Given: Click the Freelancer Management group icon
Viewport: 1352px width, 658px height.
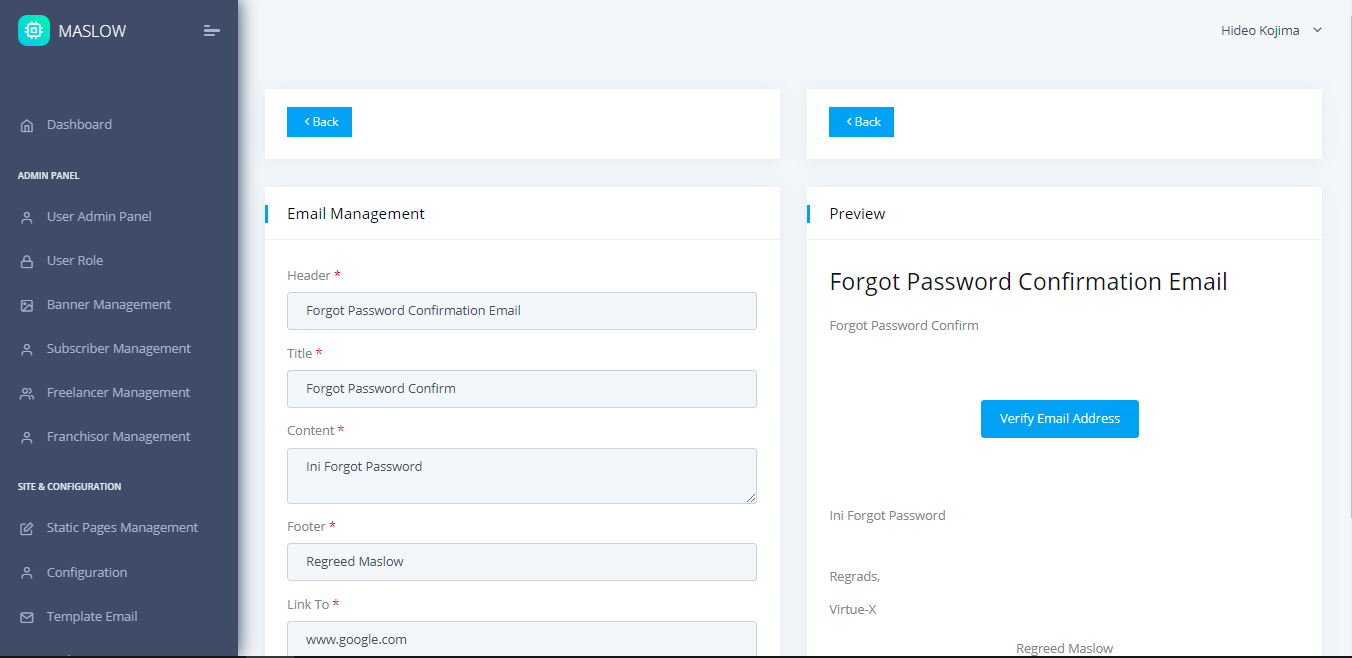Looking at the screenshot, I should pyautogui.click(x=27, y=394).
